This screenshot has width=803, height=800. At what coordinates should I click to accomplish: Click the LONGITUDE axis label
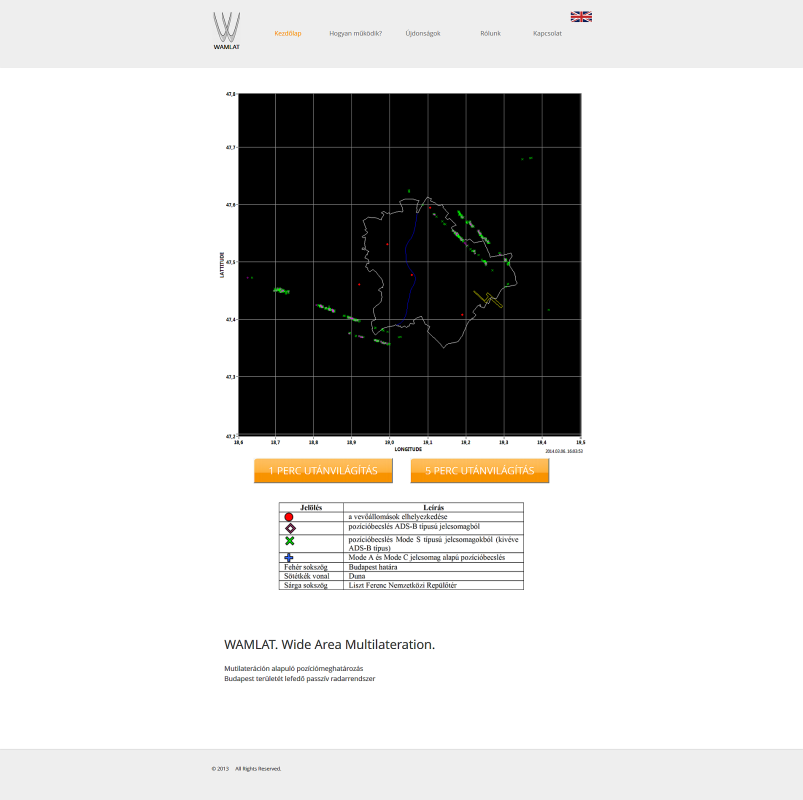click(x=408, y=449)
